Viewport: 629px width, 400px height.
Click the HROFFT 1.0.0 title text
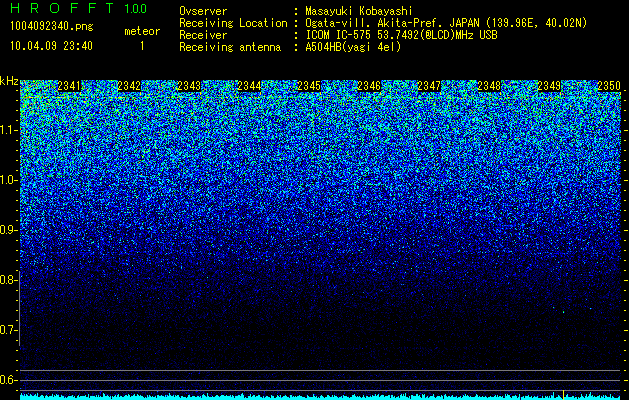pyautogui.click(x=79, y=8)
